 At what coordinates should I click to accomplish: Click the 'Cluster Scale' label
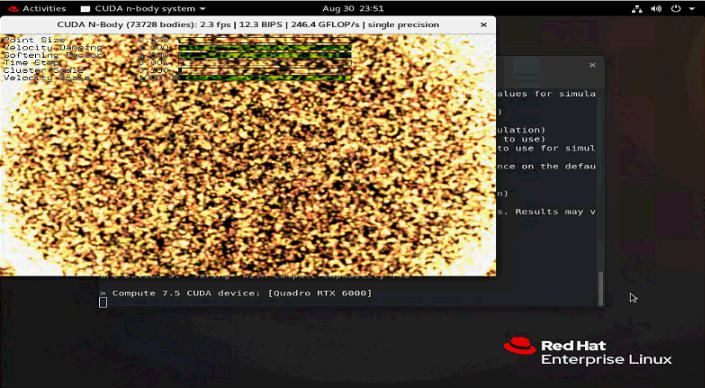tap(44, 71)
